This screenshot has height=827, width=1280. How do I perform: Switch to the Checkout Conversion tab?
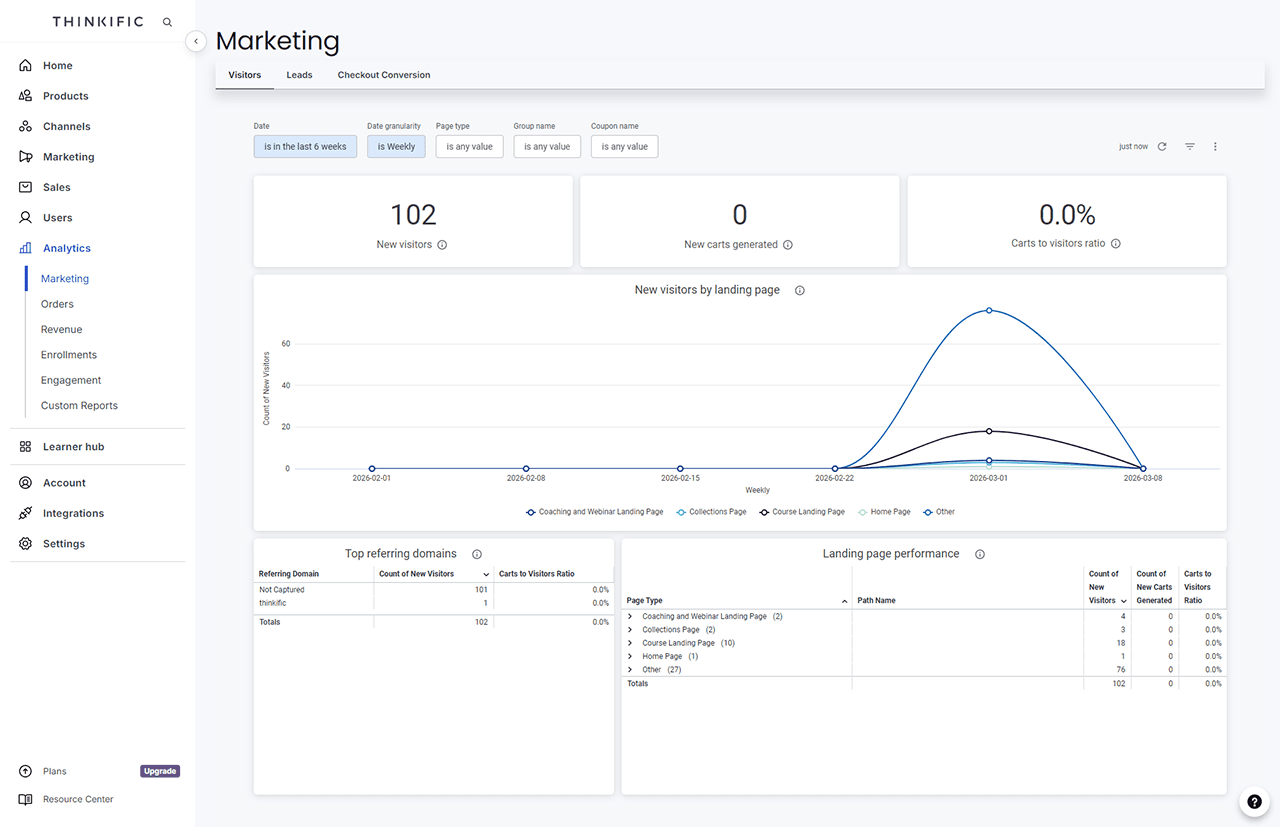(384, 75)
